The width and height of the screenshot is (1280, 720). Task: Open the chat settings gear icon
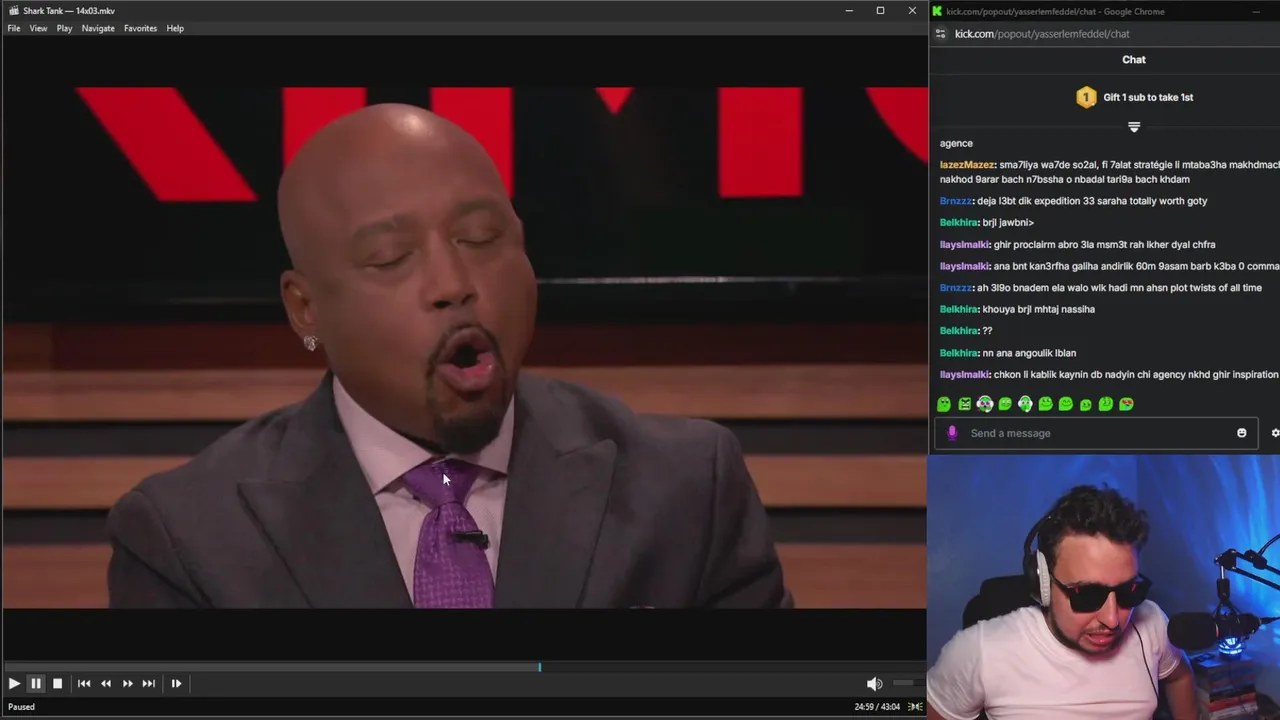[1274, 433]
